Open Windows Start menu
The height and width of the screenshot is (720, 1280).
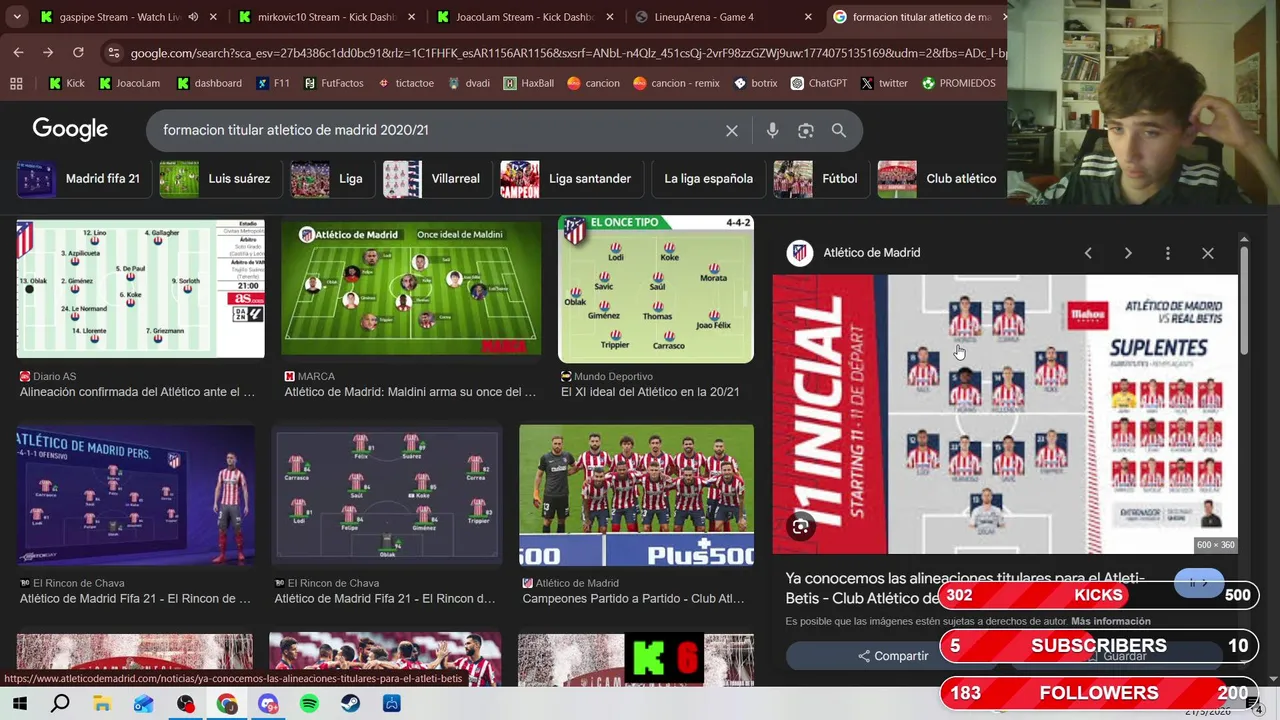coord(19,704)
